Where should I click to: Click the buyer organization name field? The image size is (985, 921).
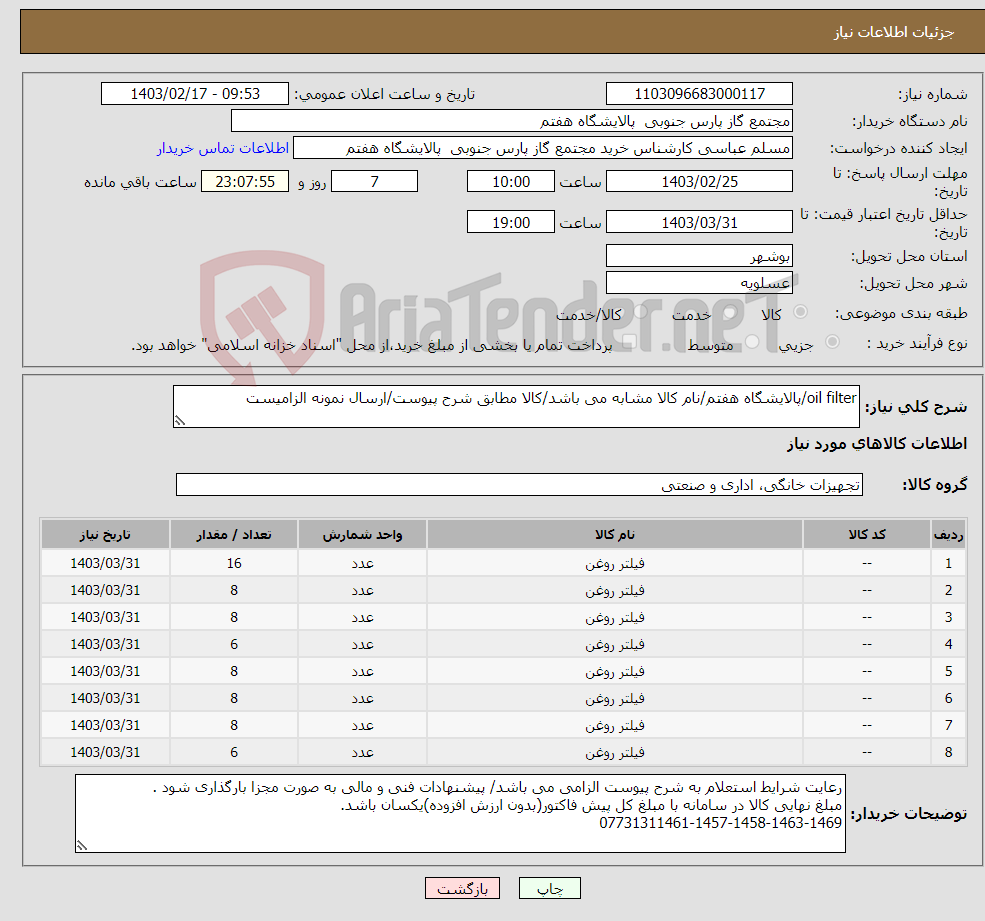(512, 121)
